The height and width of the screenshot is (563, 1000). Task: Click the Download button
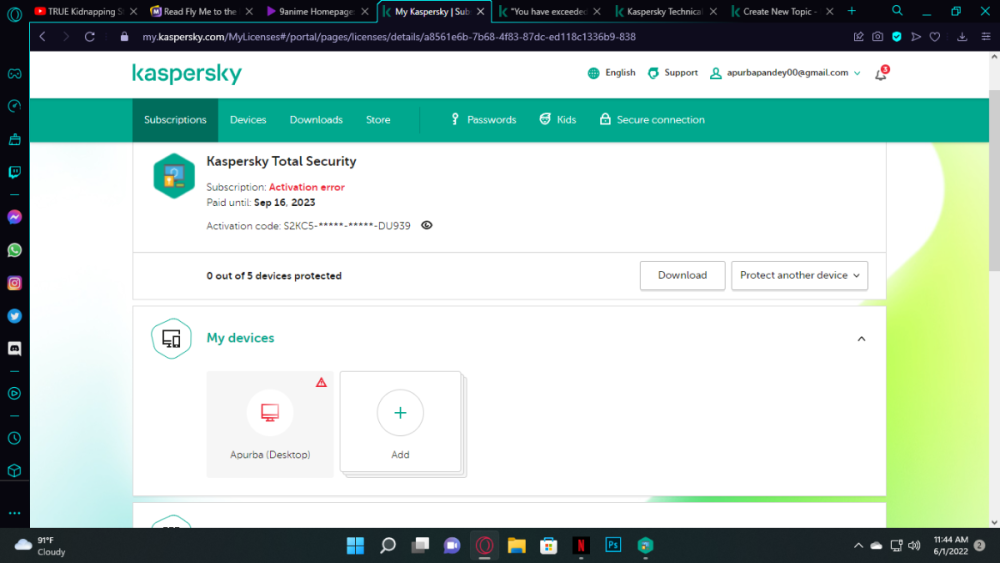(682, 275)
